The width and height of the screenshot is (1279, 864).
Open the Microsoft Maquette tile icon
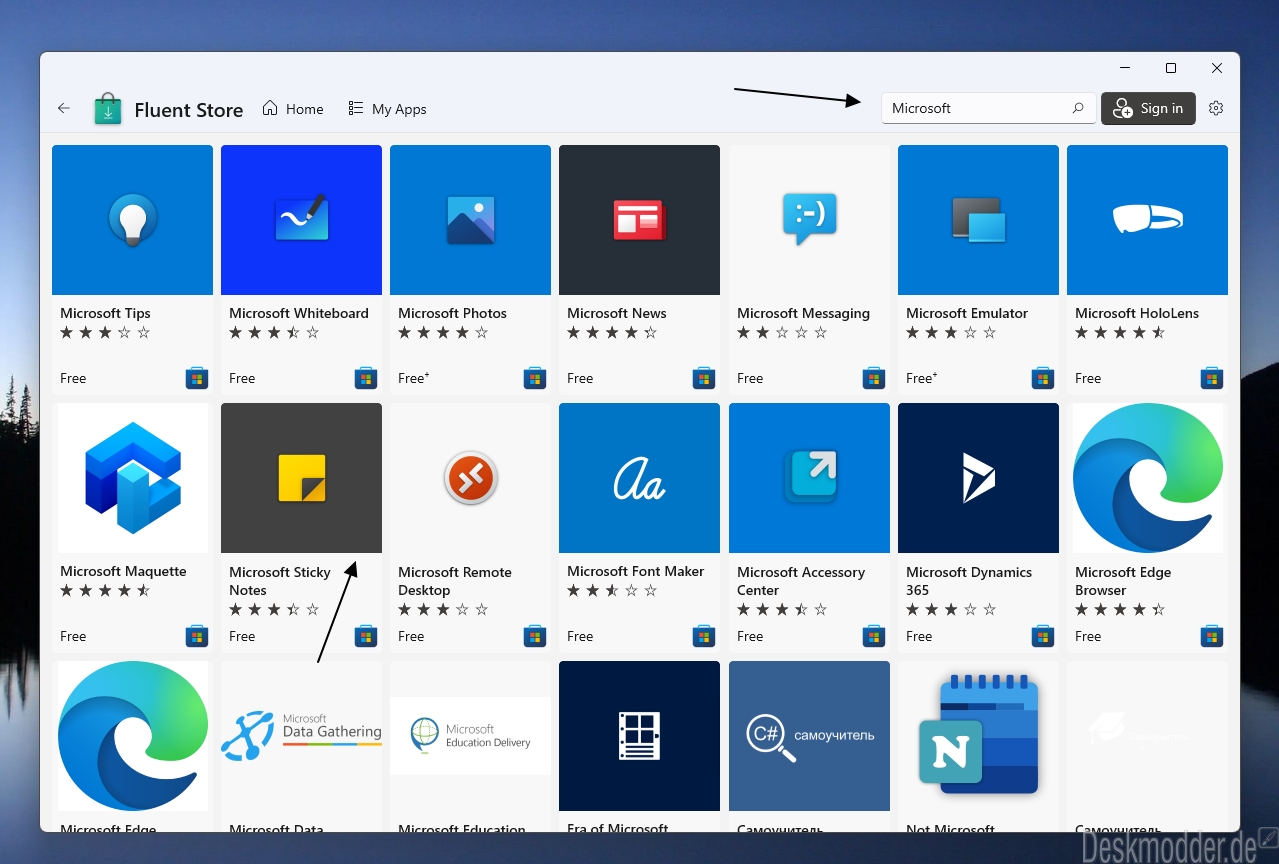132,478
